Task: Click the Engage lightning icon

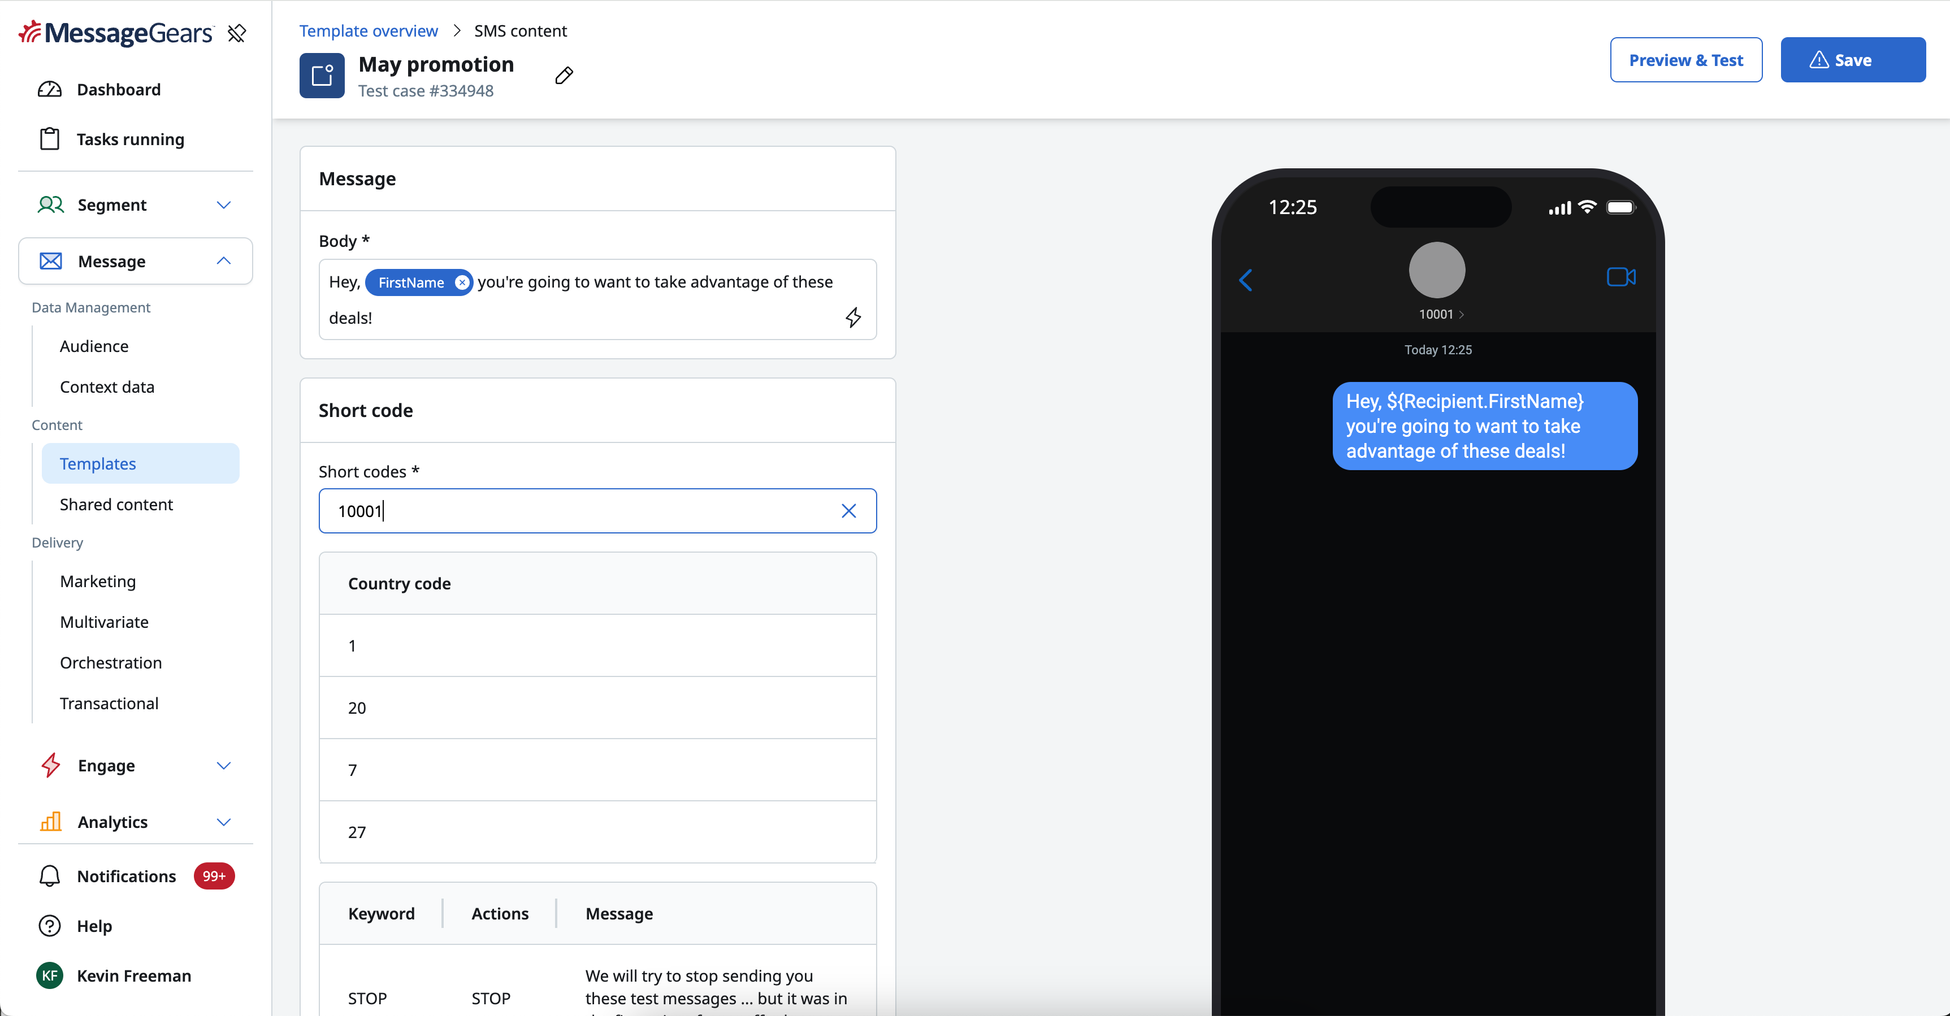Action: click(50, 765)
